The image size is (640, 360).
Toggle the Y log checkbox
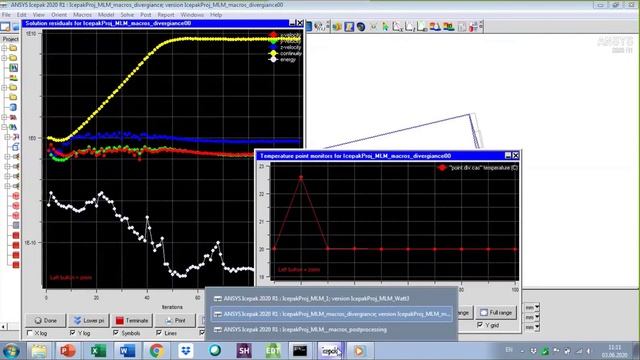pyautogui.click(x=73, y=333)
